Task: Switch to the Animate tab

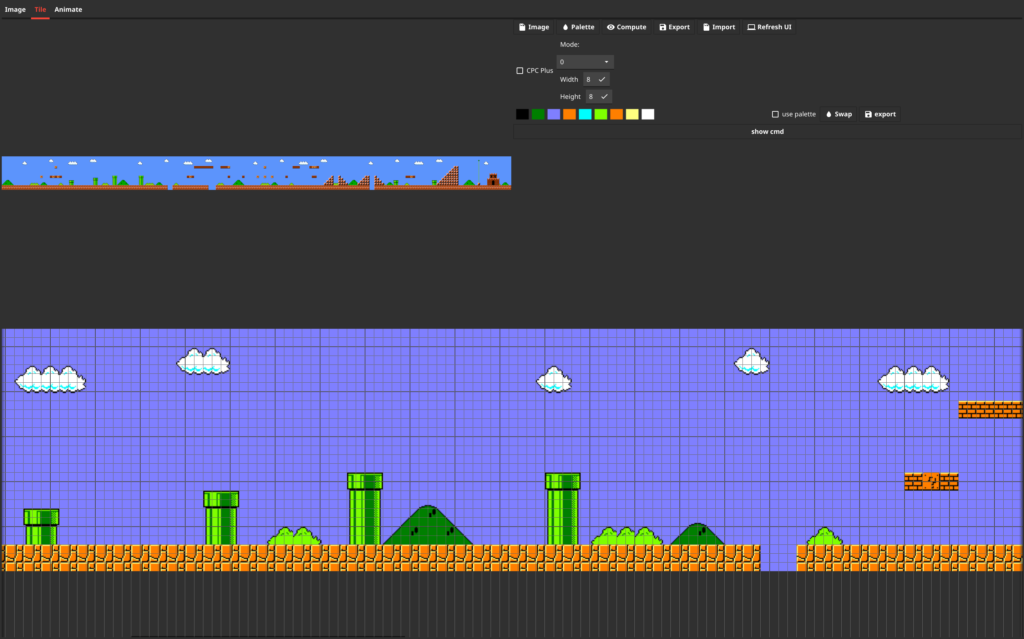Action: pyautogui.click(x=68, y=9)
